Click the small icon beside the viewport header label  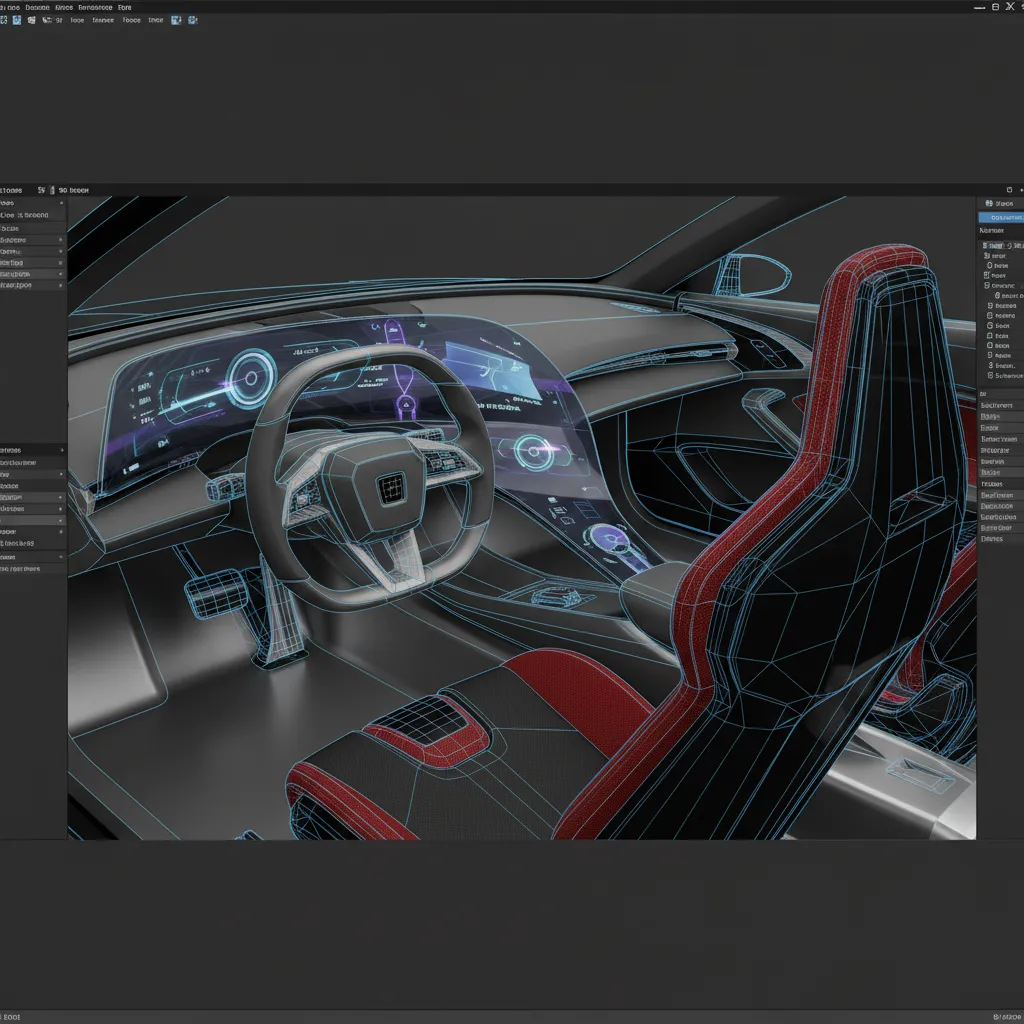click(x=42, y=189)
